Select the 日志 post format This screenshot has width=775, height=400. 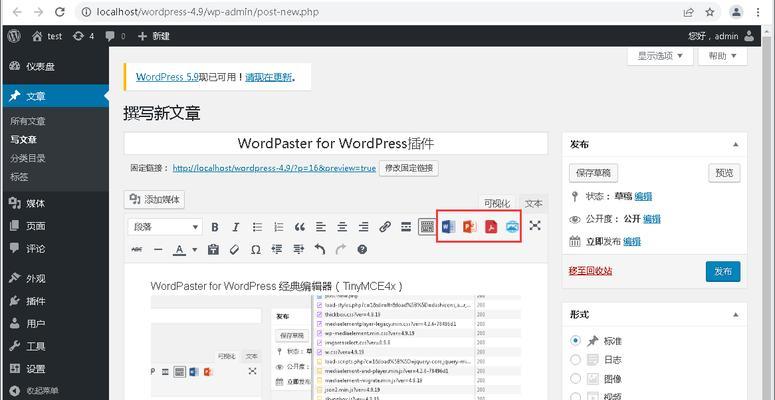(575, 359)
